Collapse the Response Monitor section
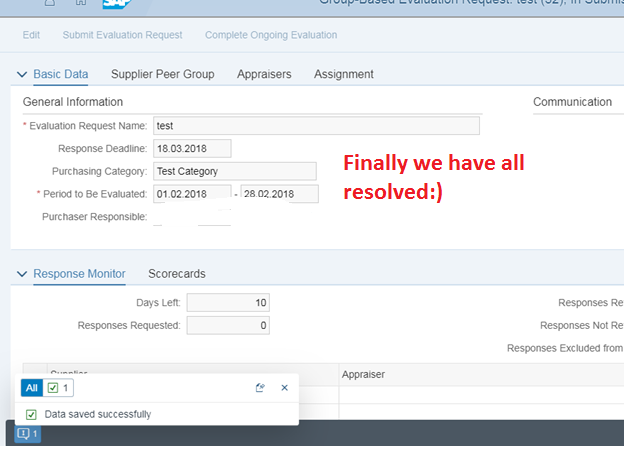Screen dimensions: 636x454 pos(23,274)
